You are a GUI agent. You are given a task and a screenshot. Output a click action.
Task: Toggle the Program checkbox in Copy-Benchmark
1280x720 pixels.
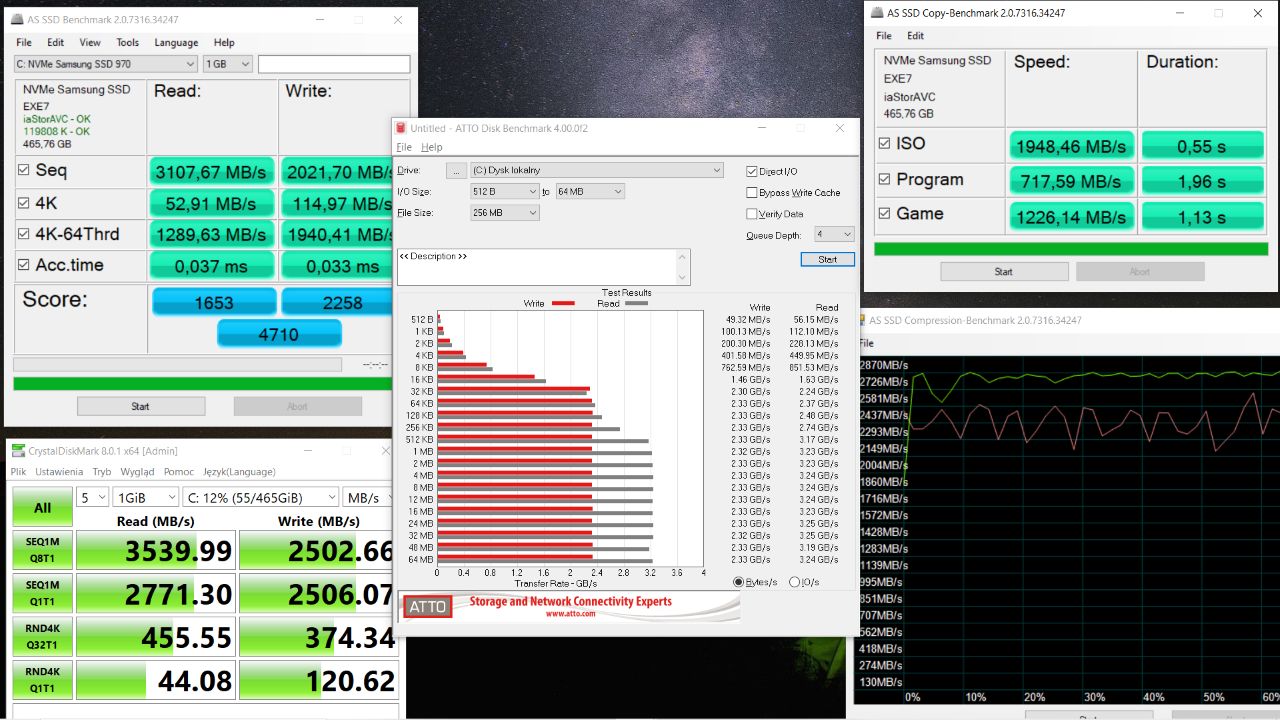[884, 179]
